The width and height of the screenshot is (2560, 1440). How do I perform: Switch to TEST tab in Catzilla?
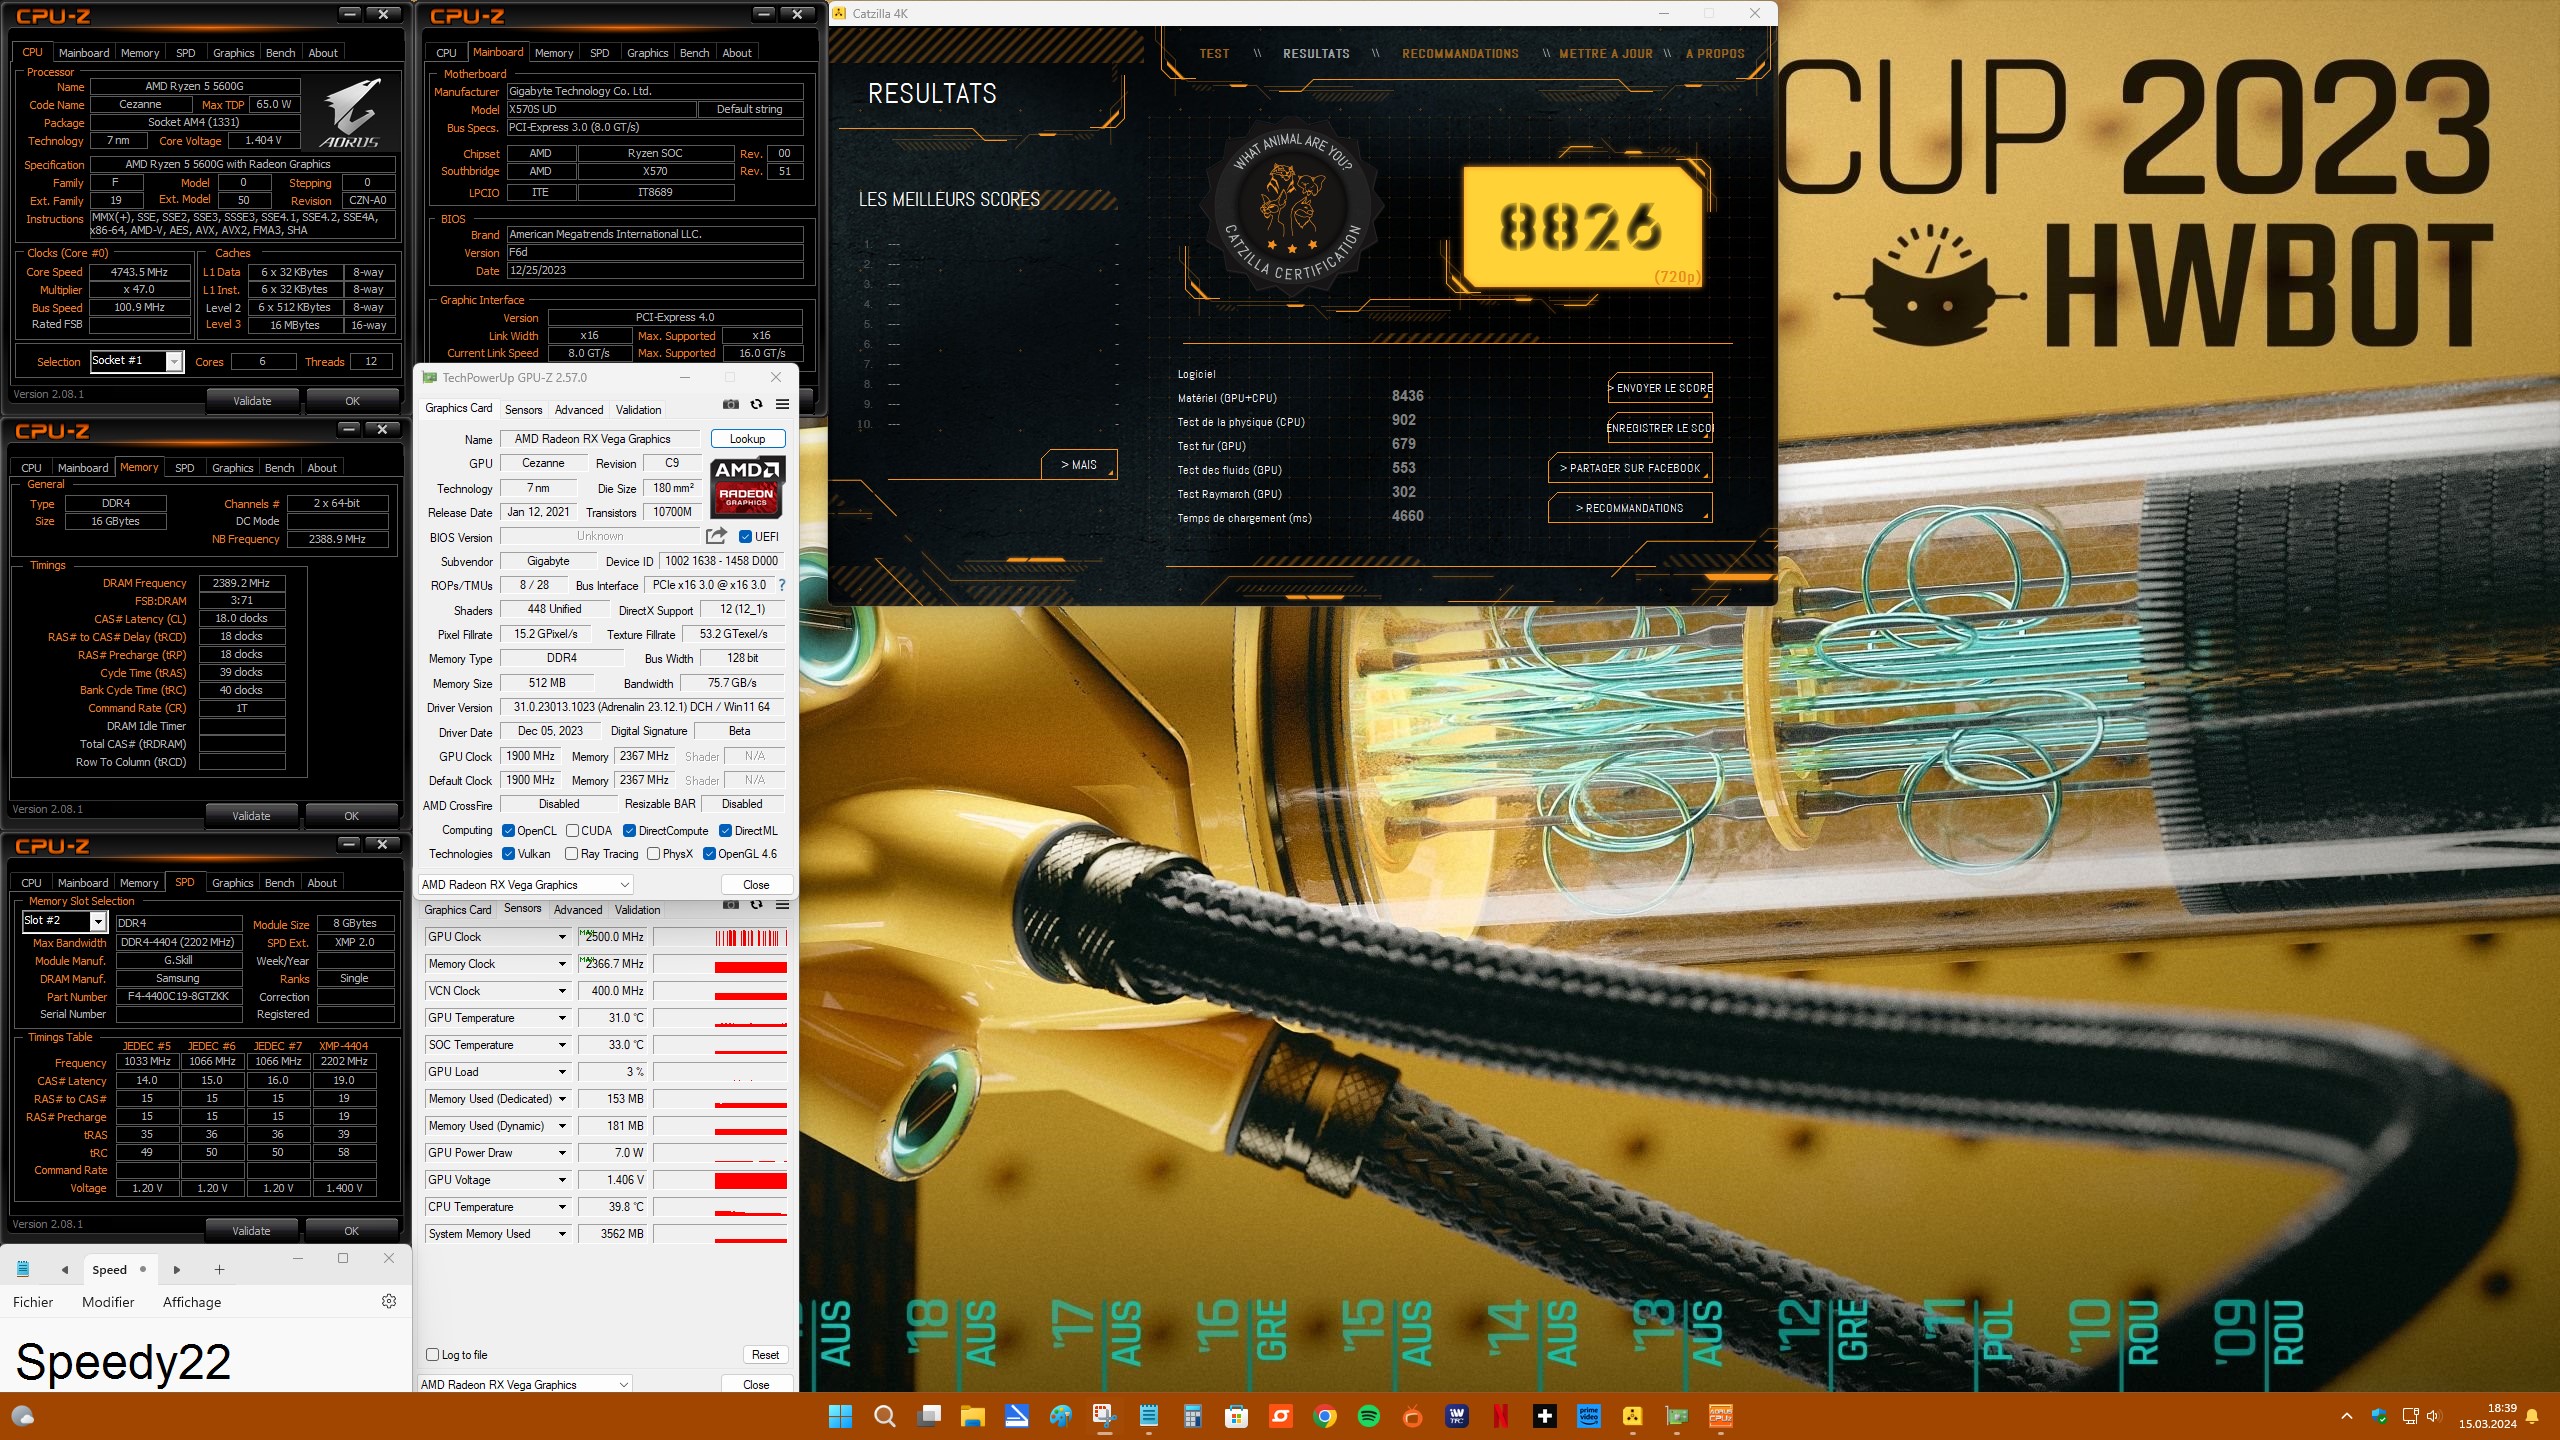[1214, 54]
